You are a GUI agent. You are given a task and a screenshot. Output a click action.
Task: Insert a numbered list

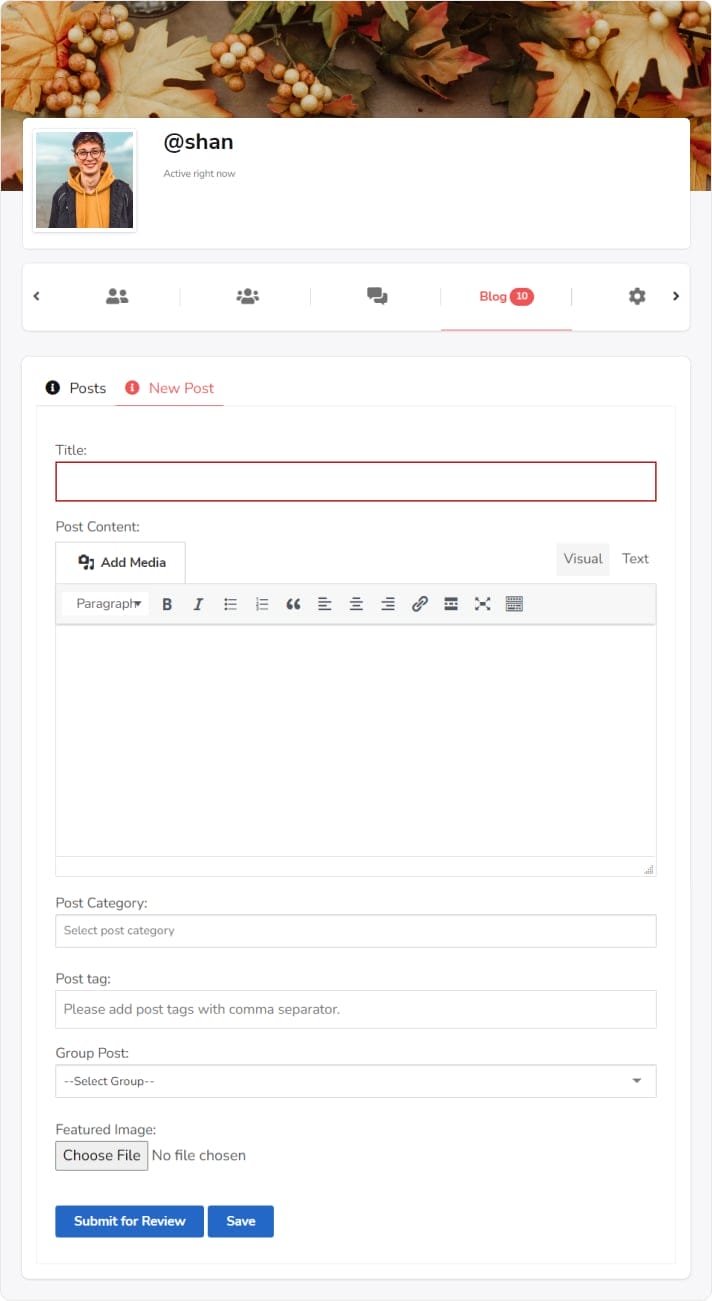point(262,604)
